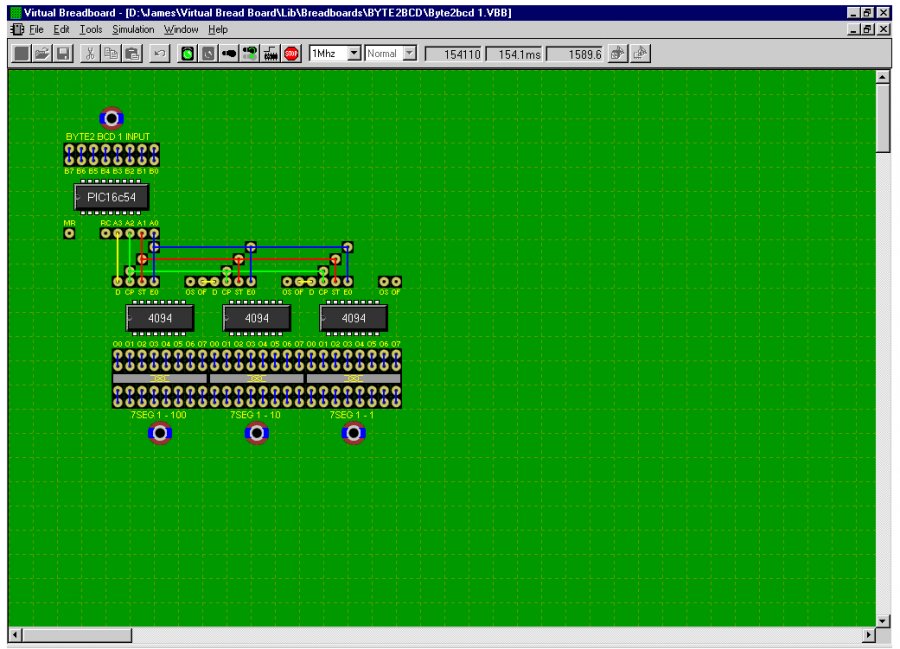This screenshot has width=900, height=649.
Task: Click the vertical scrollbar down arrow
Action: (x=883, y=620)
